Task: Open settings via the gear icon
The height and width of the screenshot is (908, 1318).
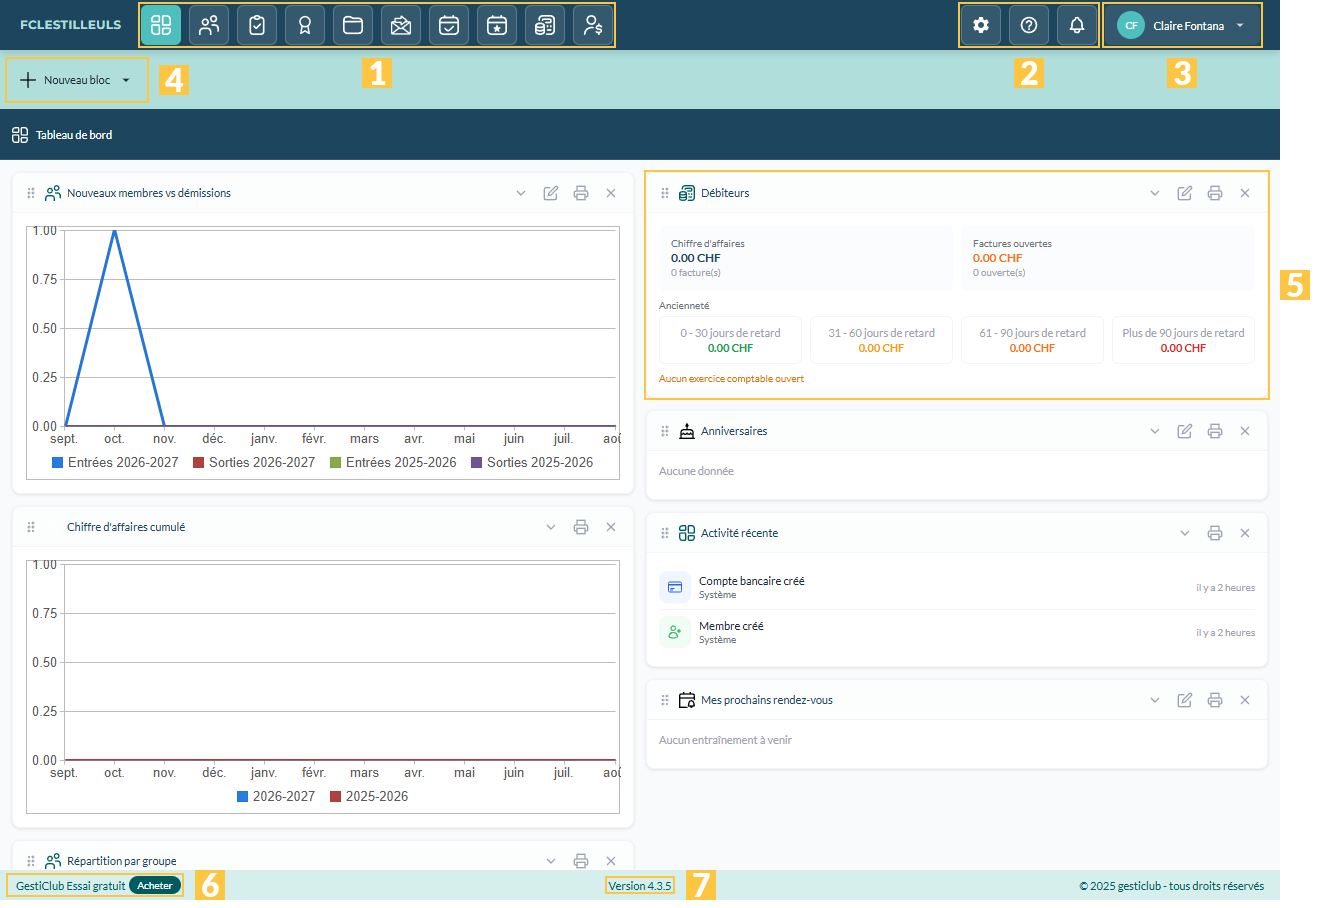Action: (981, 25)
